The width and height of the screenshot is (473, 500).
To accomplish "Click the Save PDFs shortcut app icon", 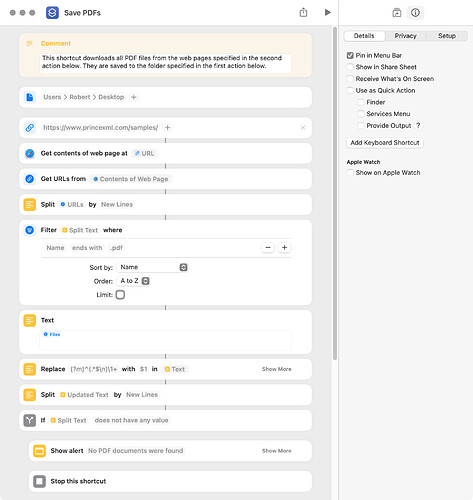I will pyautogui.click(x=52, y=13).
